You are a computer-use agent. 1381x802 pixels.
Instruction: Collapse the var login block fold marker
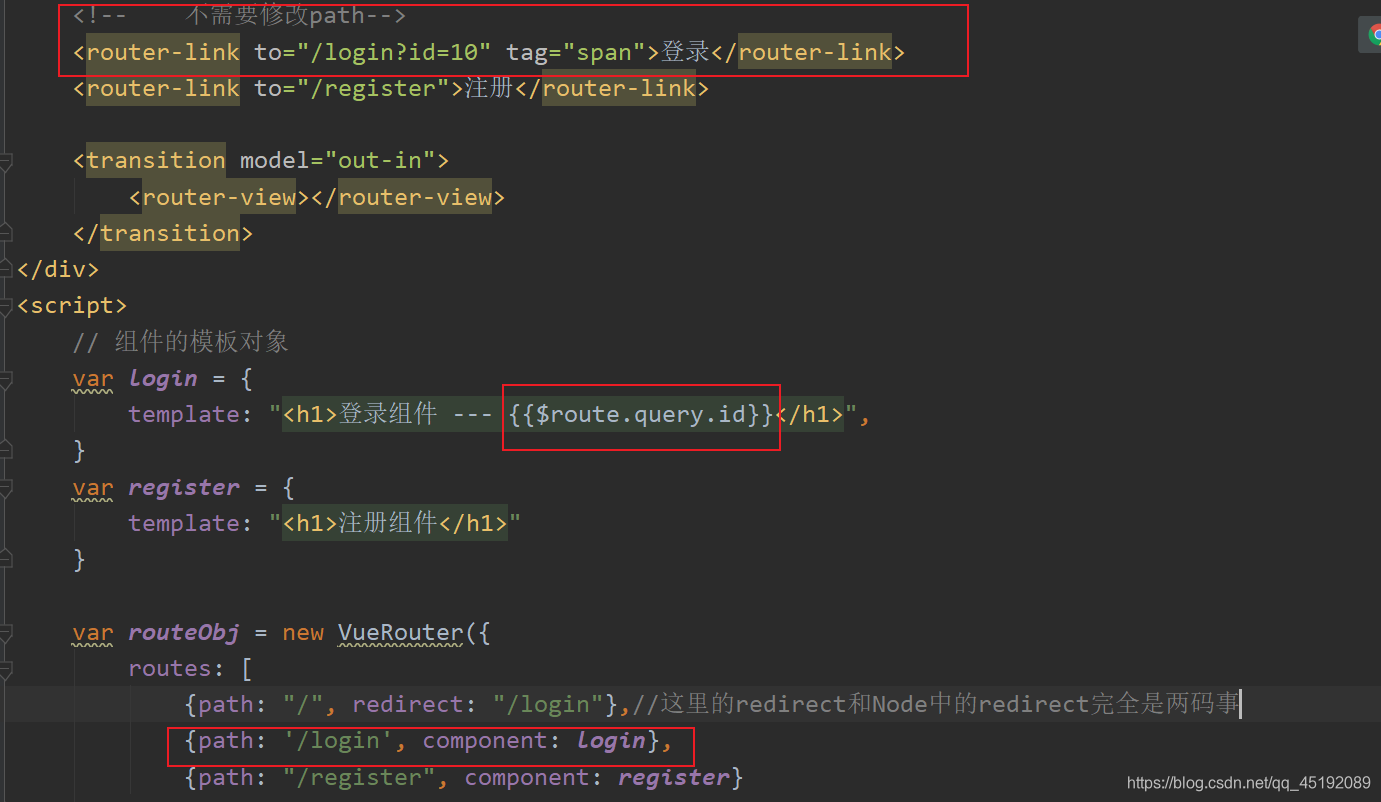(x=6, y=379)
